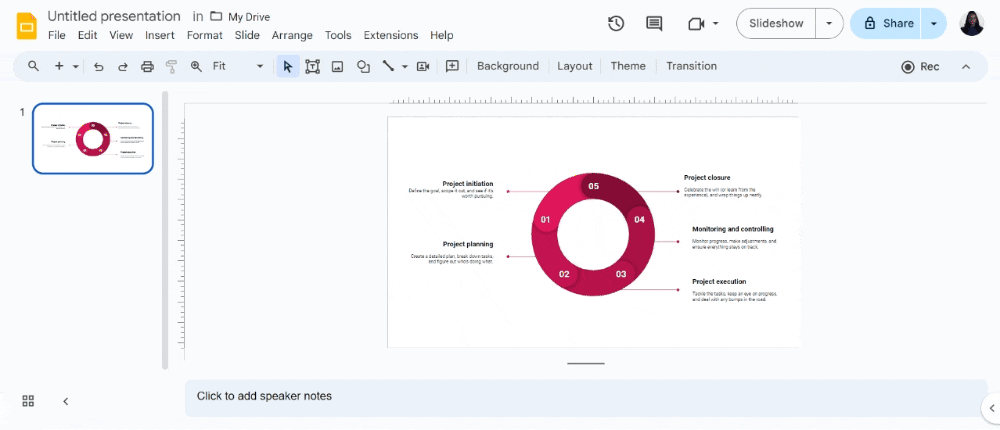Image resolution: width=1000 pixels, height=430 pixels.
Task: Start the Slideshow
Action: tap(776, 24)
